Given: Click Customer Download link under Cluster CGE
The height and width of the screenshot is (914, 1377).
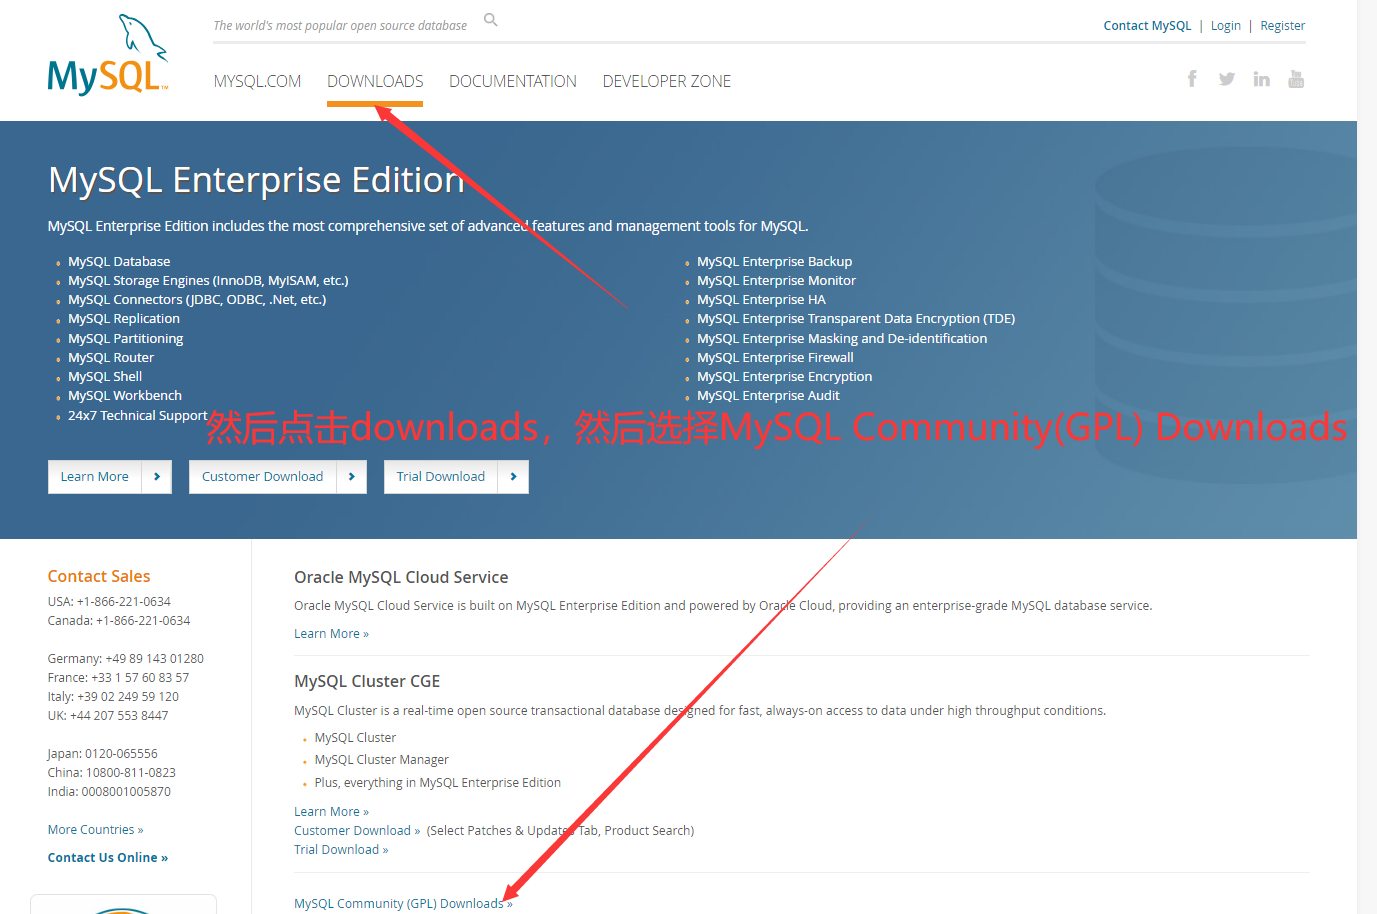Looking at the screenshot, I should (x=357, y=831).
